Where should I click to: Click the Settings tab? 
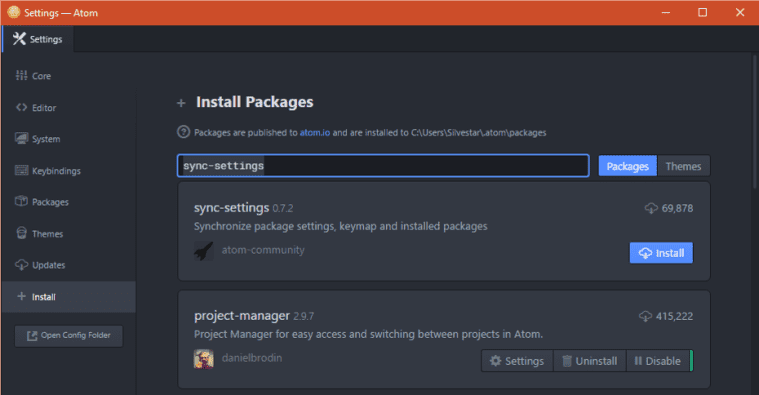38,39
